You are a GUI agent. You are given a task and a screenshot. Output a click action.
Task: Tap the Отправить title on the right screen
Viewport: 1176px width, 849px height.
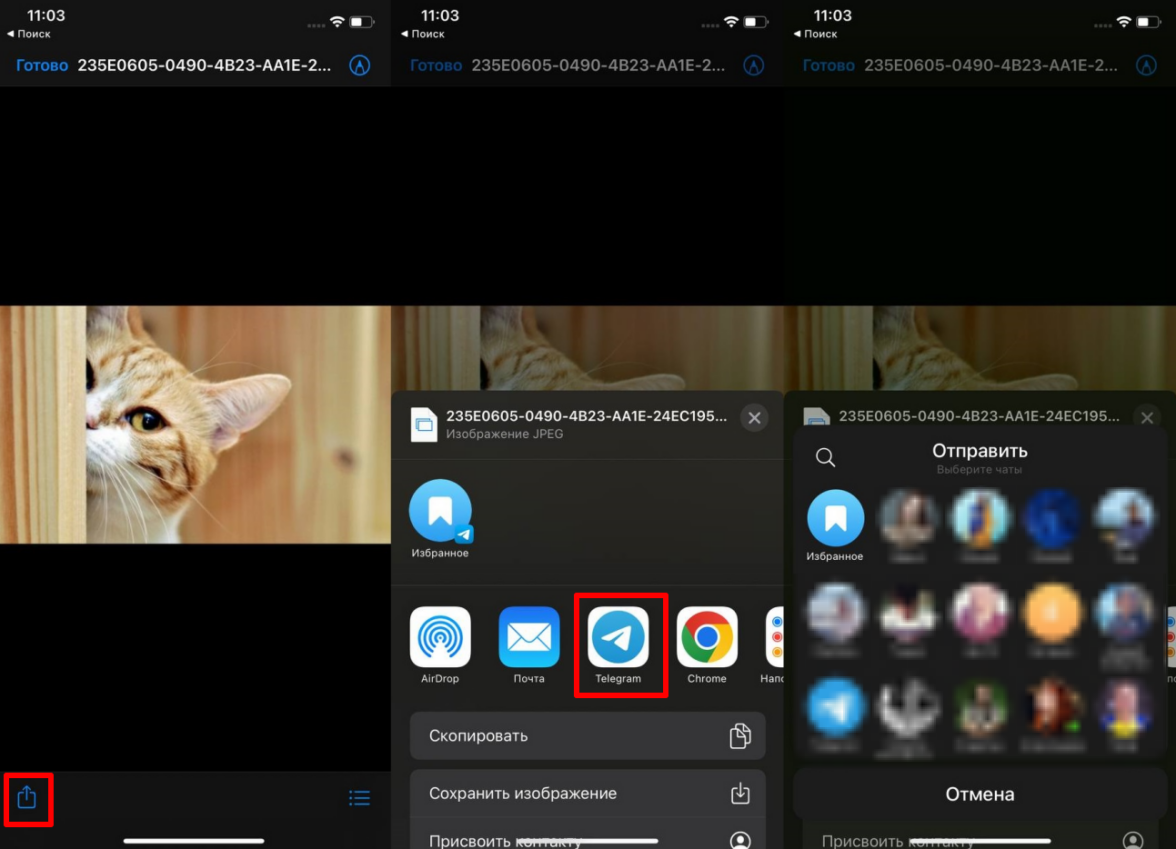coord(980,451)
